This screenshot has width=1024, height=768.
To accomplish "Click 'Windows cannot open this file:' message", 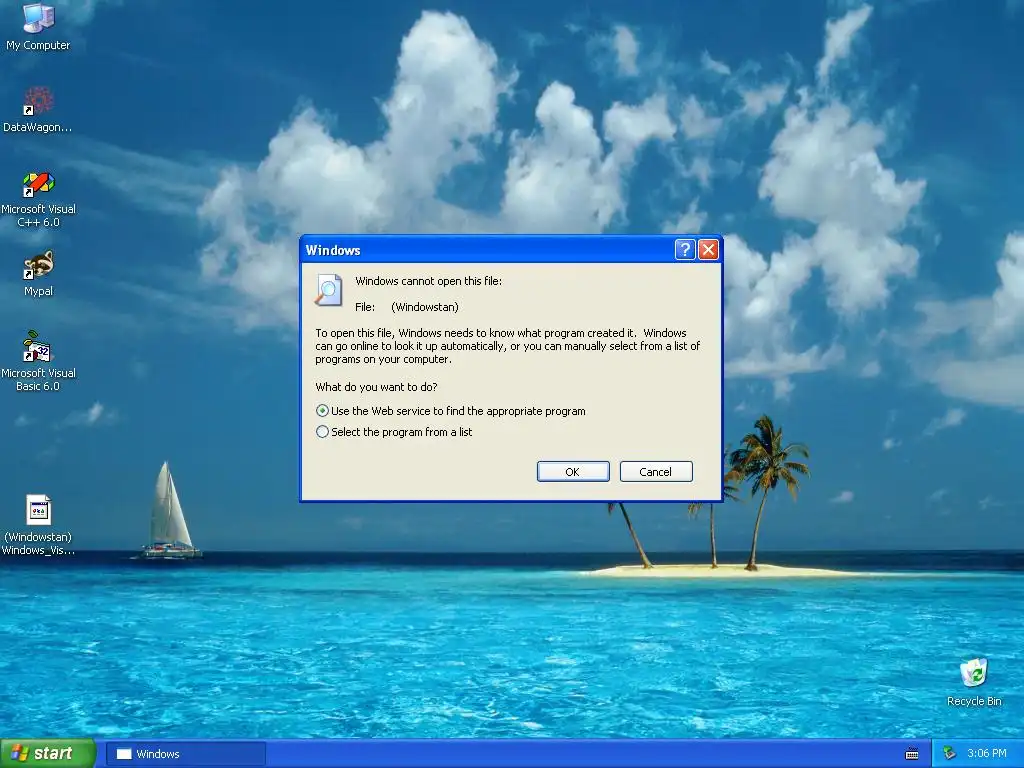I will (428, 281).
